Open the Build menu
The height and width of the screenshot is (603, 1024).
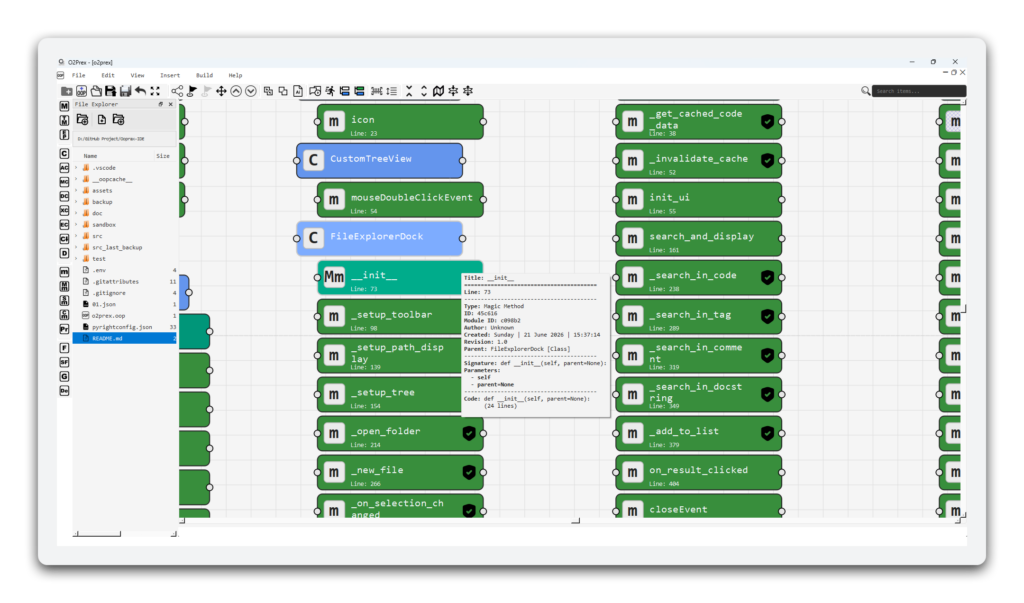(x=204, y=75)
